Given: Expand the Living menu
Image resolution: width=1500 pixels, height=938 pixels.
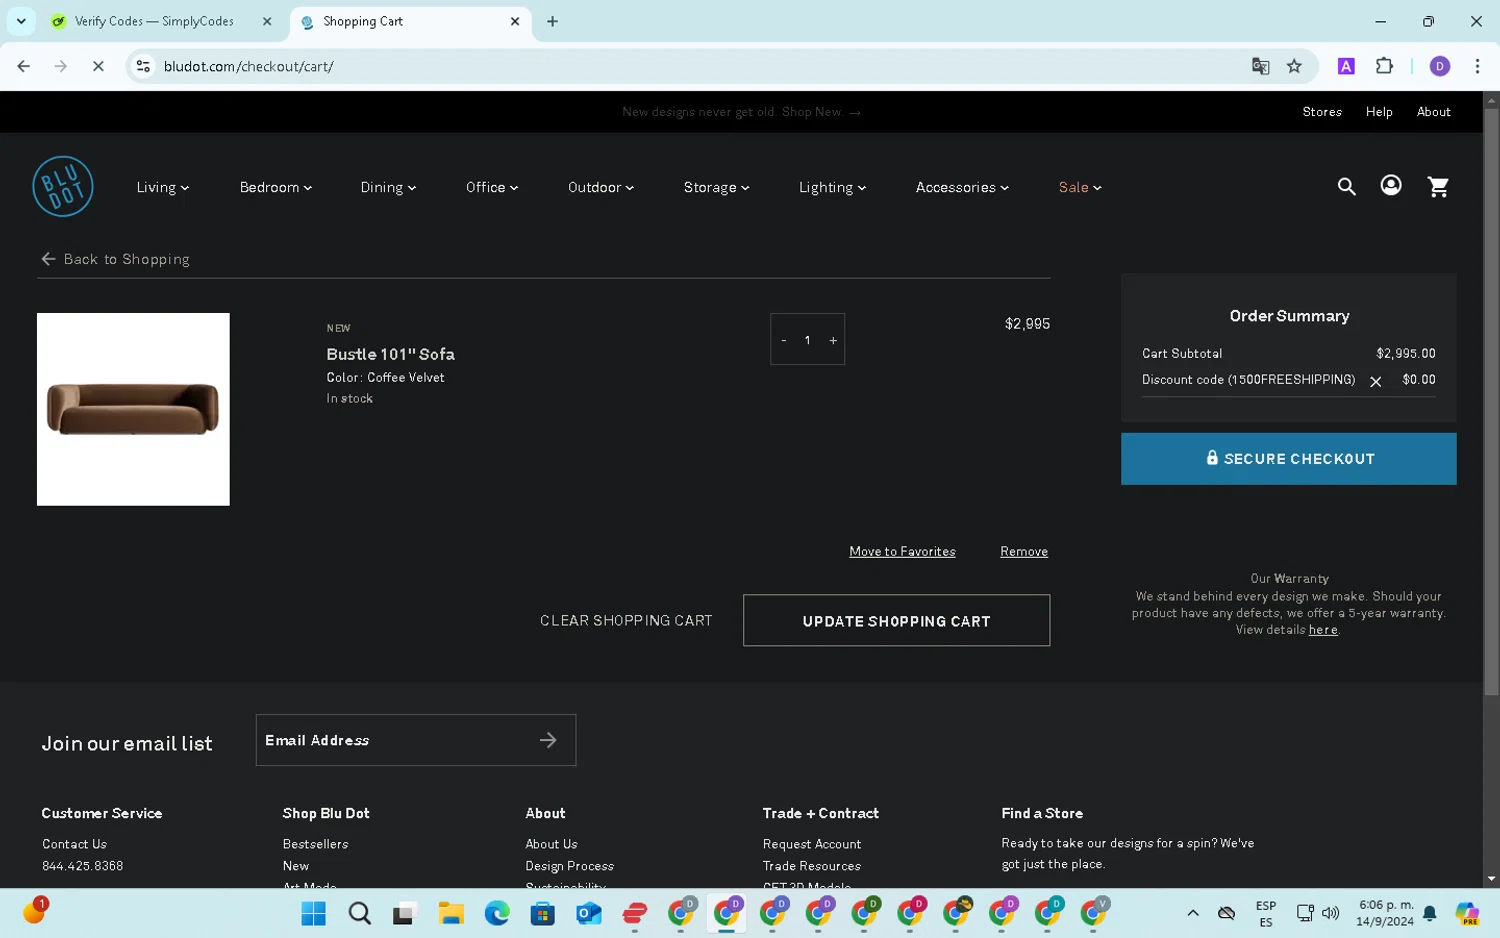Looking at the screenshot, I should point(162,187).
